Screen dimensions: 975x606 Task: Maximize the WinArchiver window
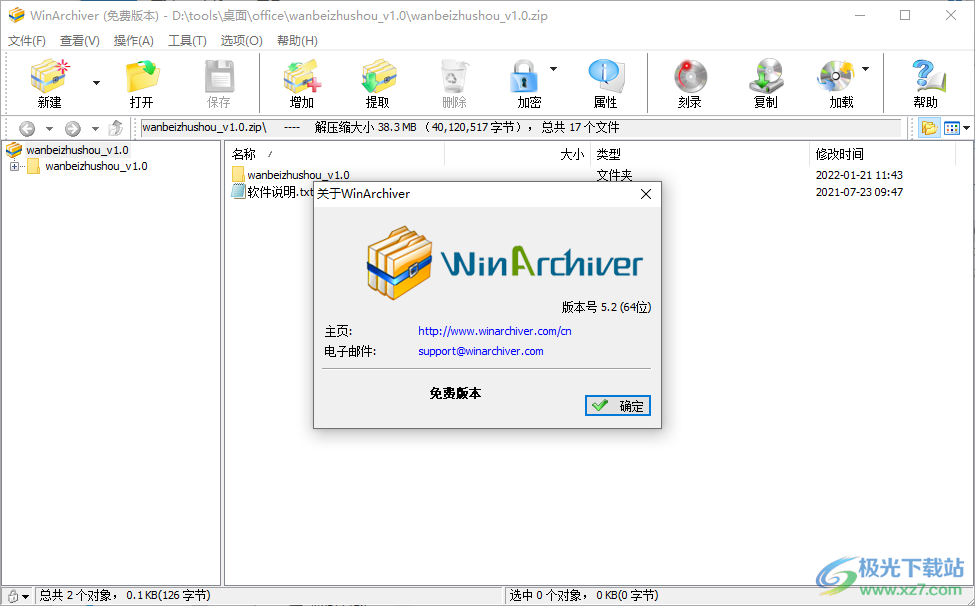click(905, 15)
